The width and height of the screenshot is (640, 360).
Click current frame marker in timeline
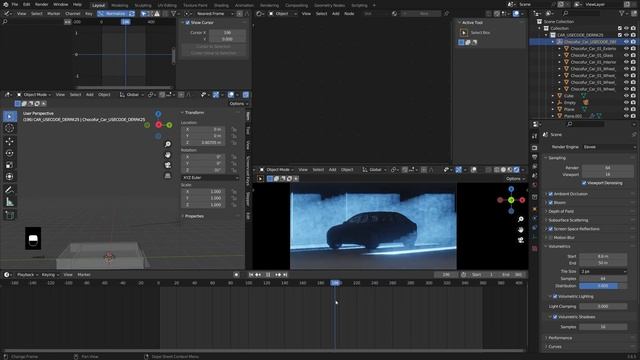335,283
